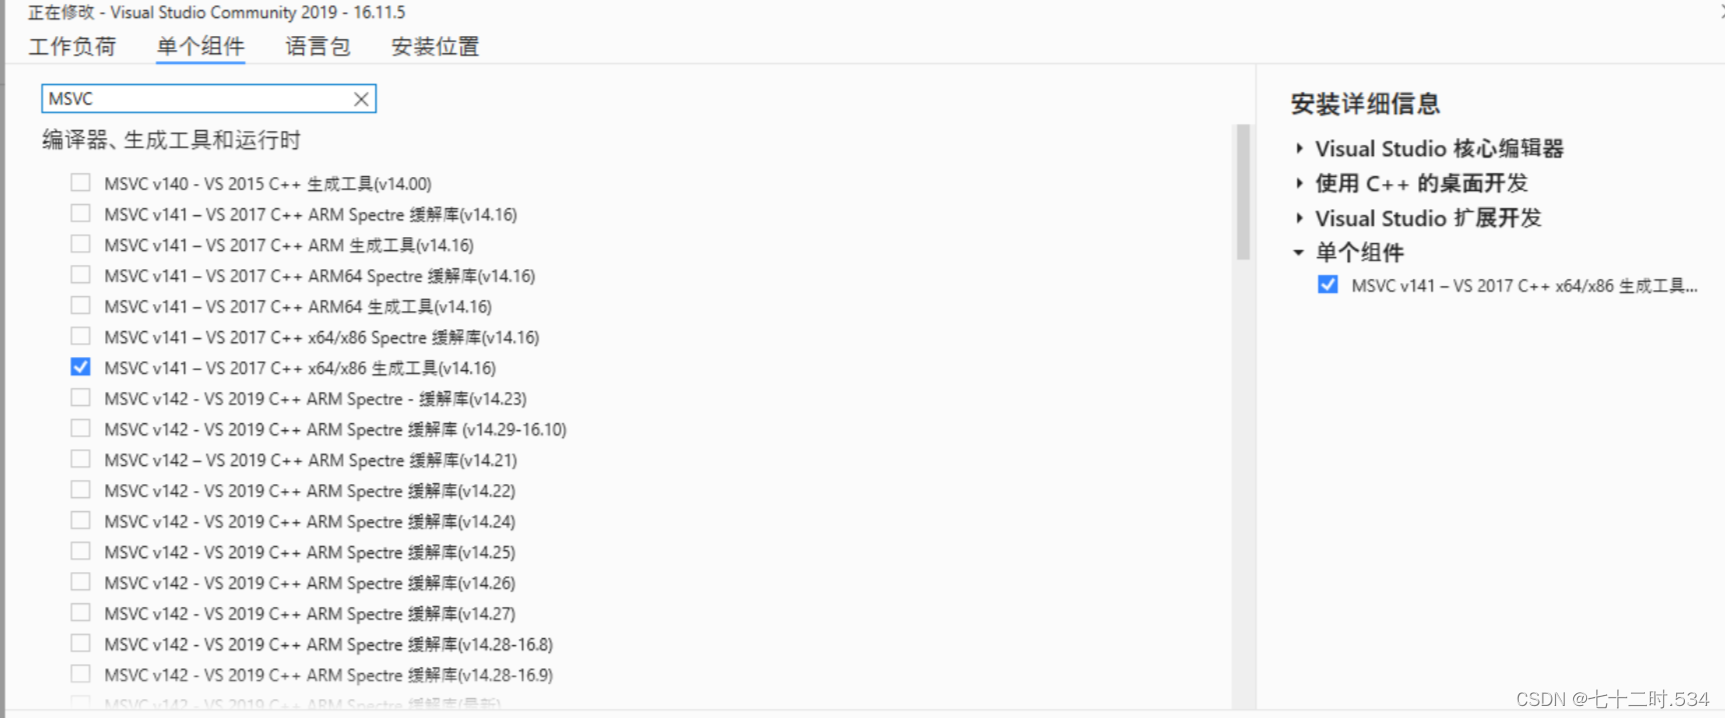Viewport: 1725px width, 718px height.
Task: Select MSVC v142 ARM Spectre 缓解库(v14.29-16.10)
Action: click(x=80, y=428)
